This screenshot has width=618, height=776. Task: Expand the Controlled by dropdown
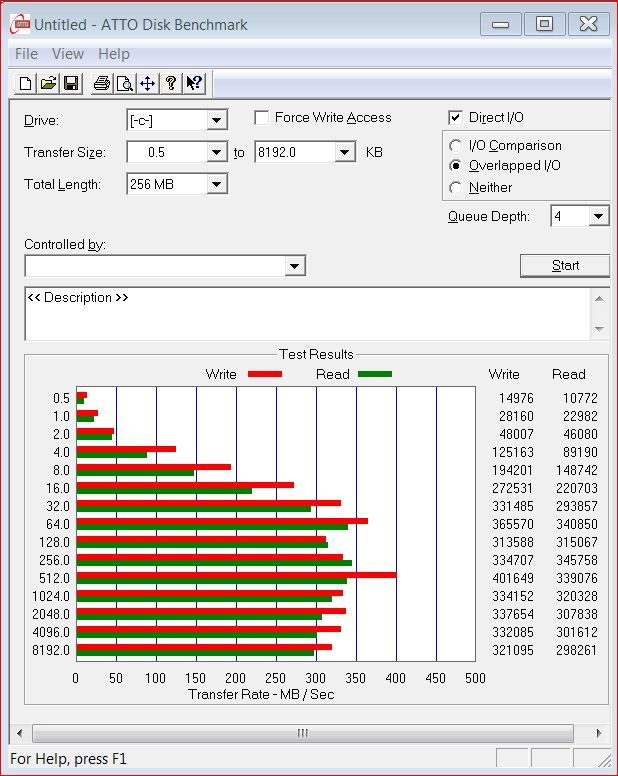(294, 266)
